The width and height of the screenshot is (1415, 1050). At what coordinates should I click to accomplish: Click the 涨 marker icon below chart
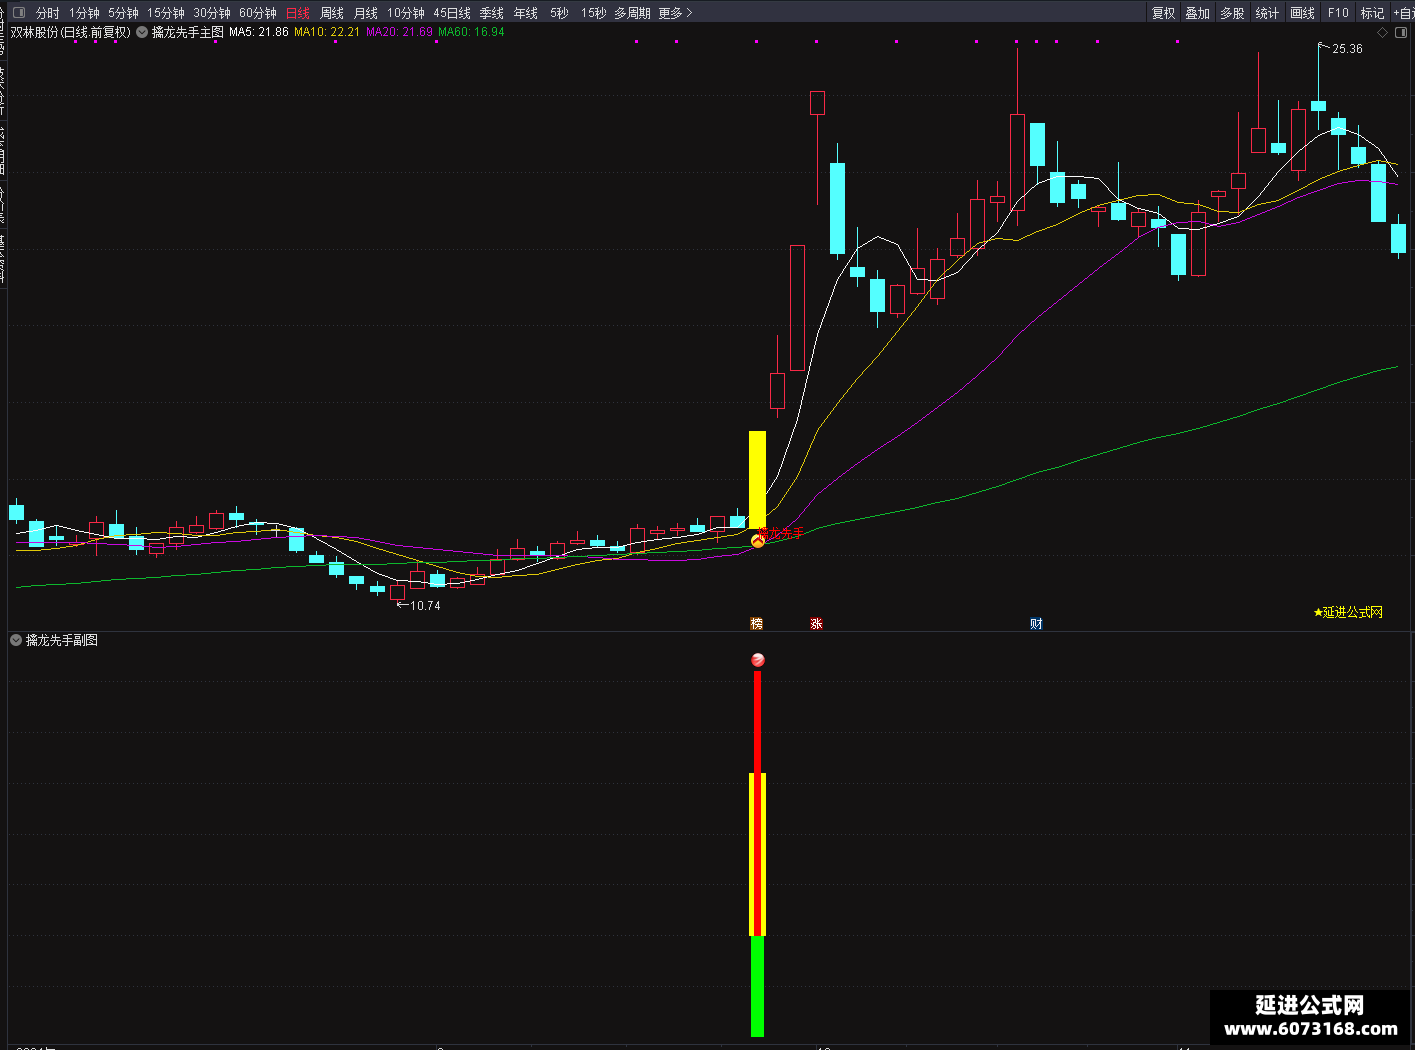pyautogui.click(x=816, y=623)
